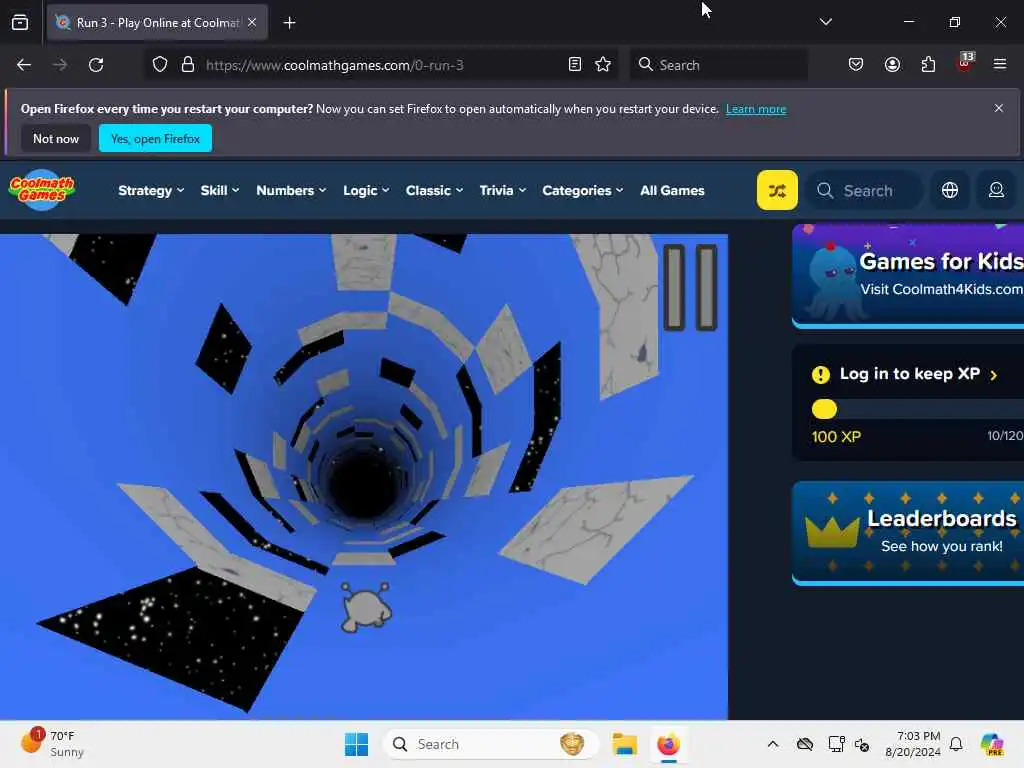Click the site security padlock icon
The height and width of the screenshot is (768, 1024).
[x=188, y=65]
